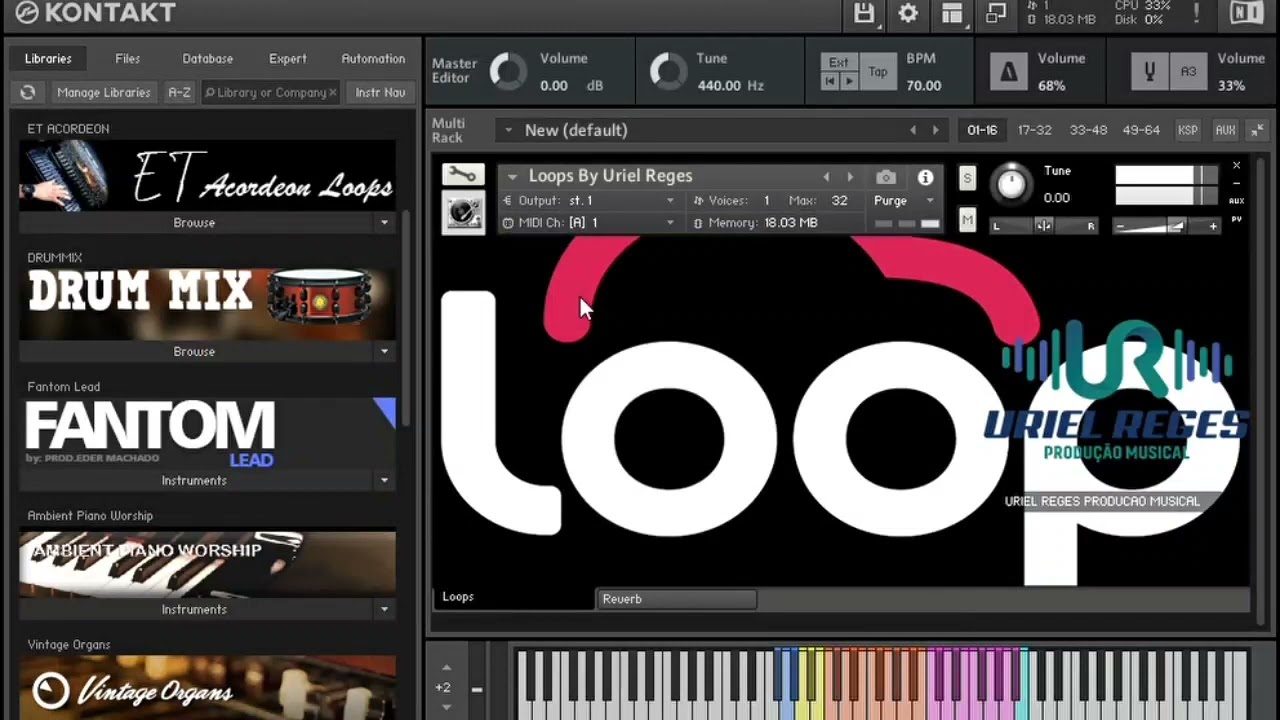Viewport: 1280px width, 720px height.
Task: Click the Manage Libraries button
Action: pyautogui.click(x=104, y=92)
